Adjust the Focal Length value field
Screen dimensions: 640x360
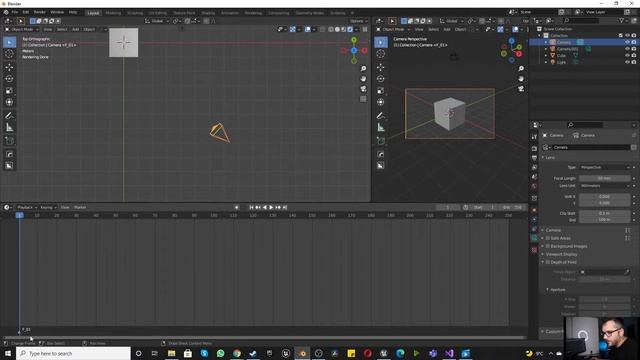pos(604,178)
